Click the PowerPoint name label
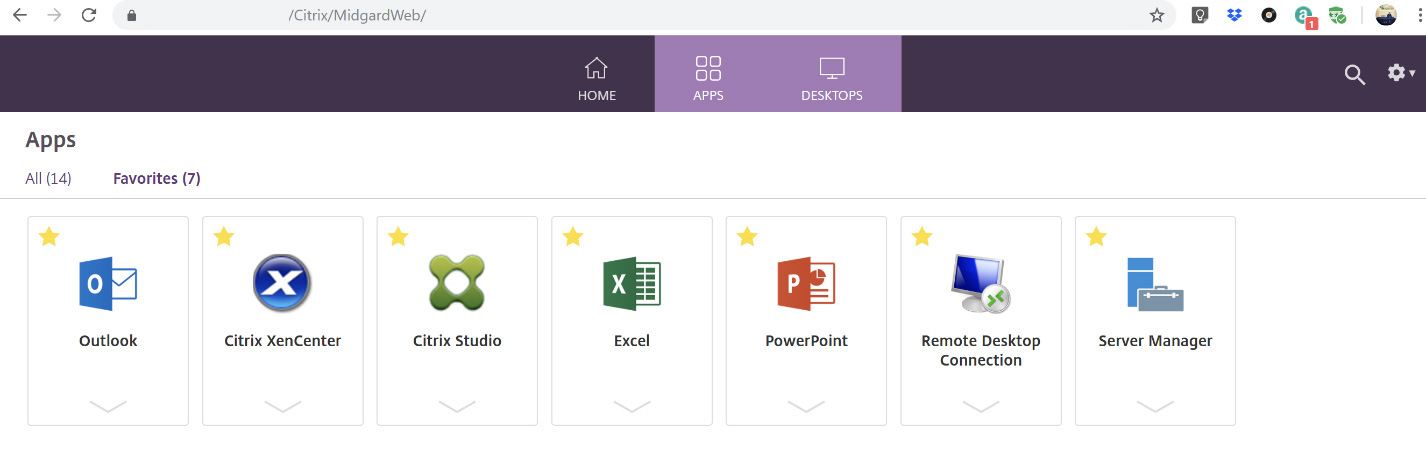This screenshot has width=1426, height=475. (x=806, y=341)
